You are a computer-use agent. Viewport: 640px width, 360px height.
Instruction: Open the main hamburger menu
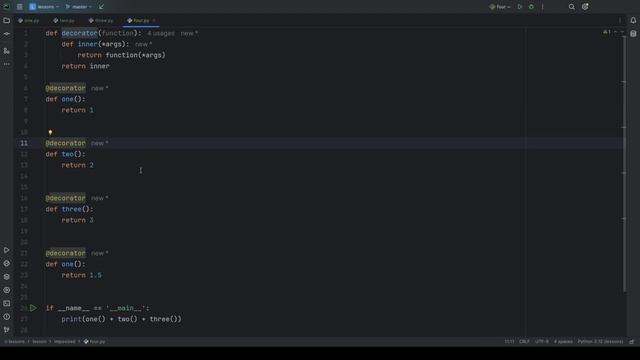pos(20,7)
